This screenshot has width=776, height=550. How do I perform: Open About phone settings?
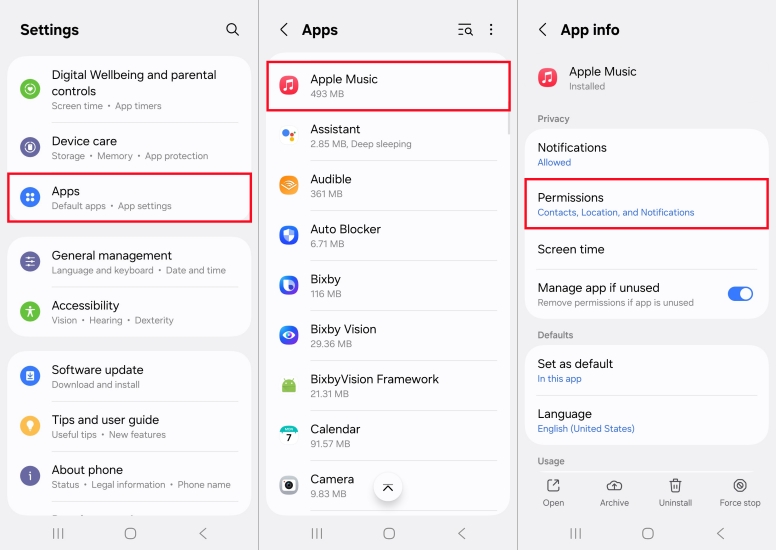tap(130, 476)
